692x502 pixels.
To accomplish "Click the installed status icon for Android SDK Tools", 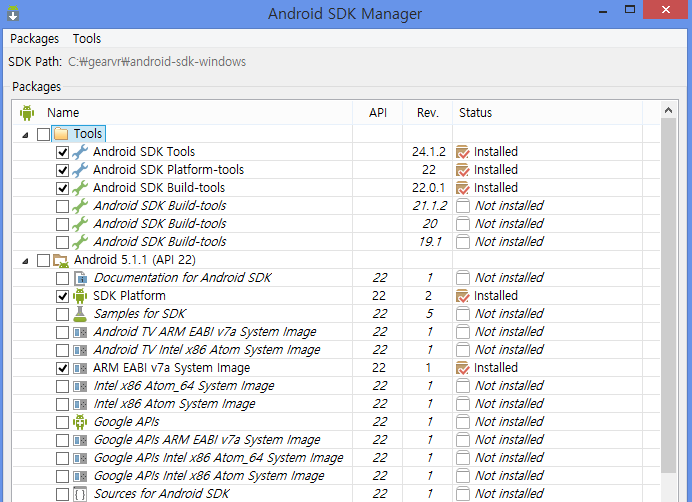I will point(463,152).
